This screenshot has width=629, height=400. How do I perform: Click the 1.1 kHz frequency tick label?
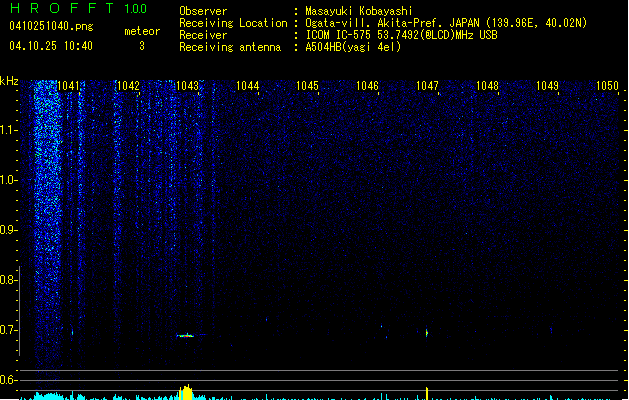pyautogui.click(x=8, y=130)
